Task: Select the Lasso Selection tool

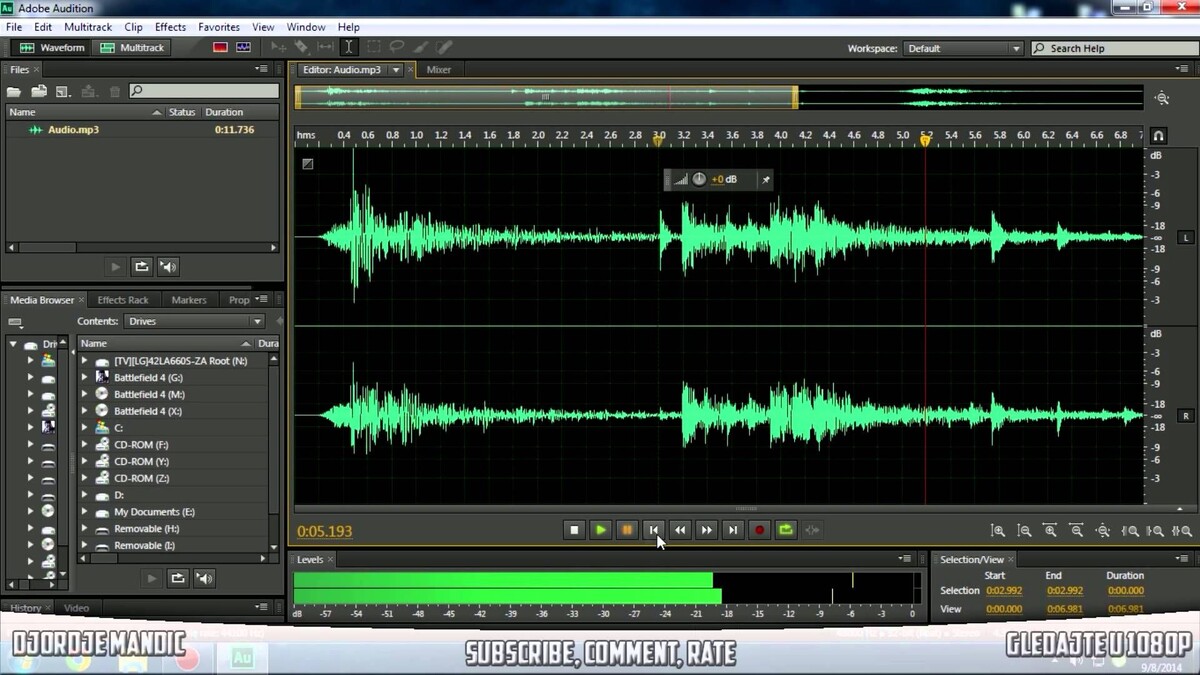Action: [397, 47]
